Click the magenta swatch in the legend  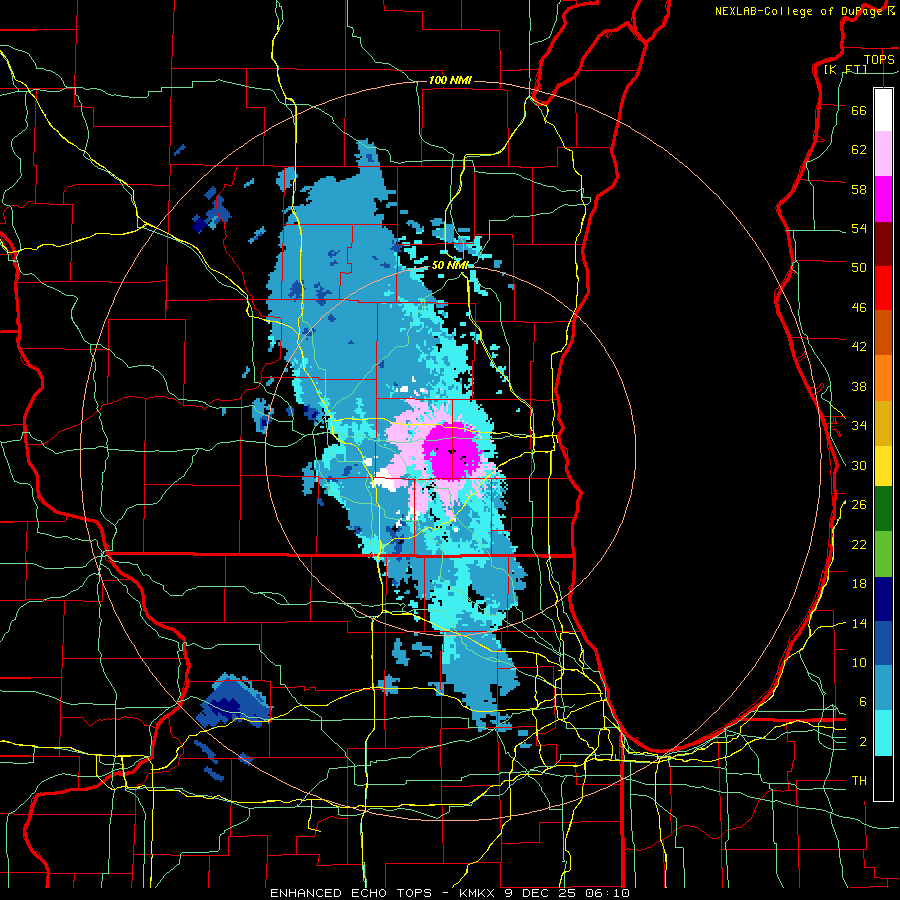tap(883, 199)
